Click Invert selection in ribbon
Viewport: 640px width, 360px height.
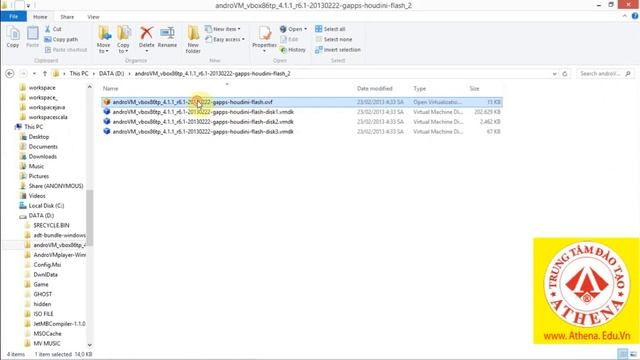[x=338, y=49]
